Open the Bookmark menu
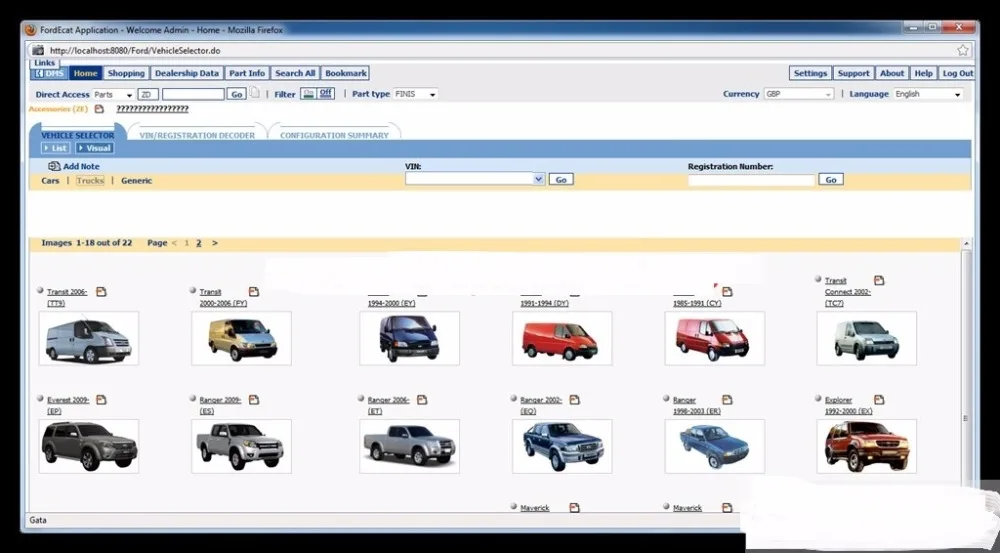This screenshot has width=1000, height=553. 346,73
